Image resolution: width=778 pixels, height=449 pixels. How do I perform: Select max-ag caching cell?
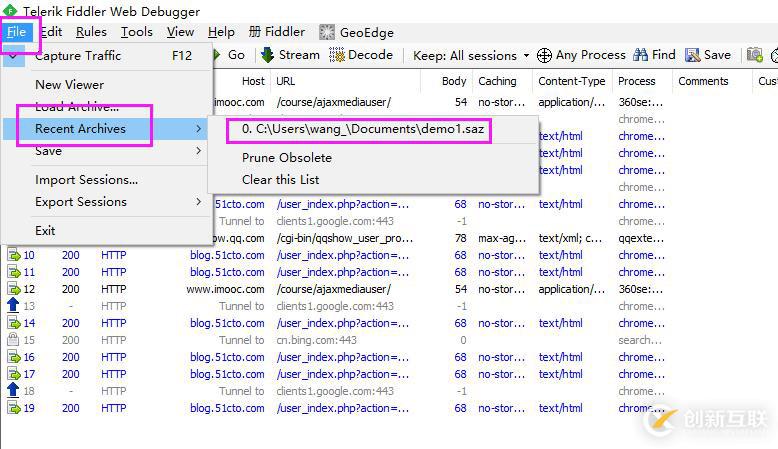click(501, 239)
